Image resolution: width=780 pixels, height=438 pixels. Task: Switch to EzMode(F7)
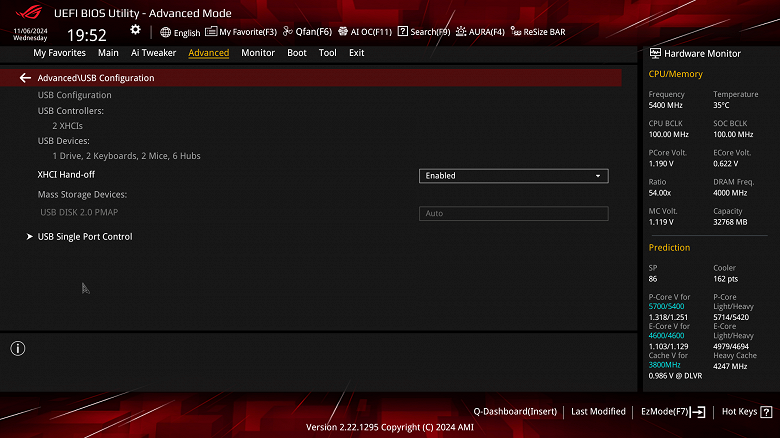(x=665, y=412)
